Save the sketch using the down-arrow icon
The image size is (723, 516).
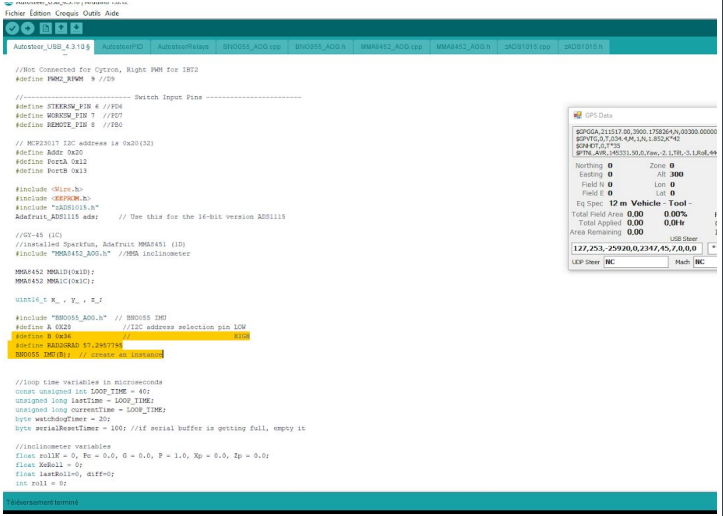coord(77,28)
